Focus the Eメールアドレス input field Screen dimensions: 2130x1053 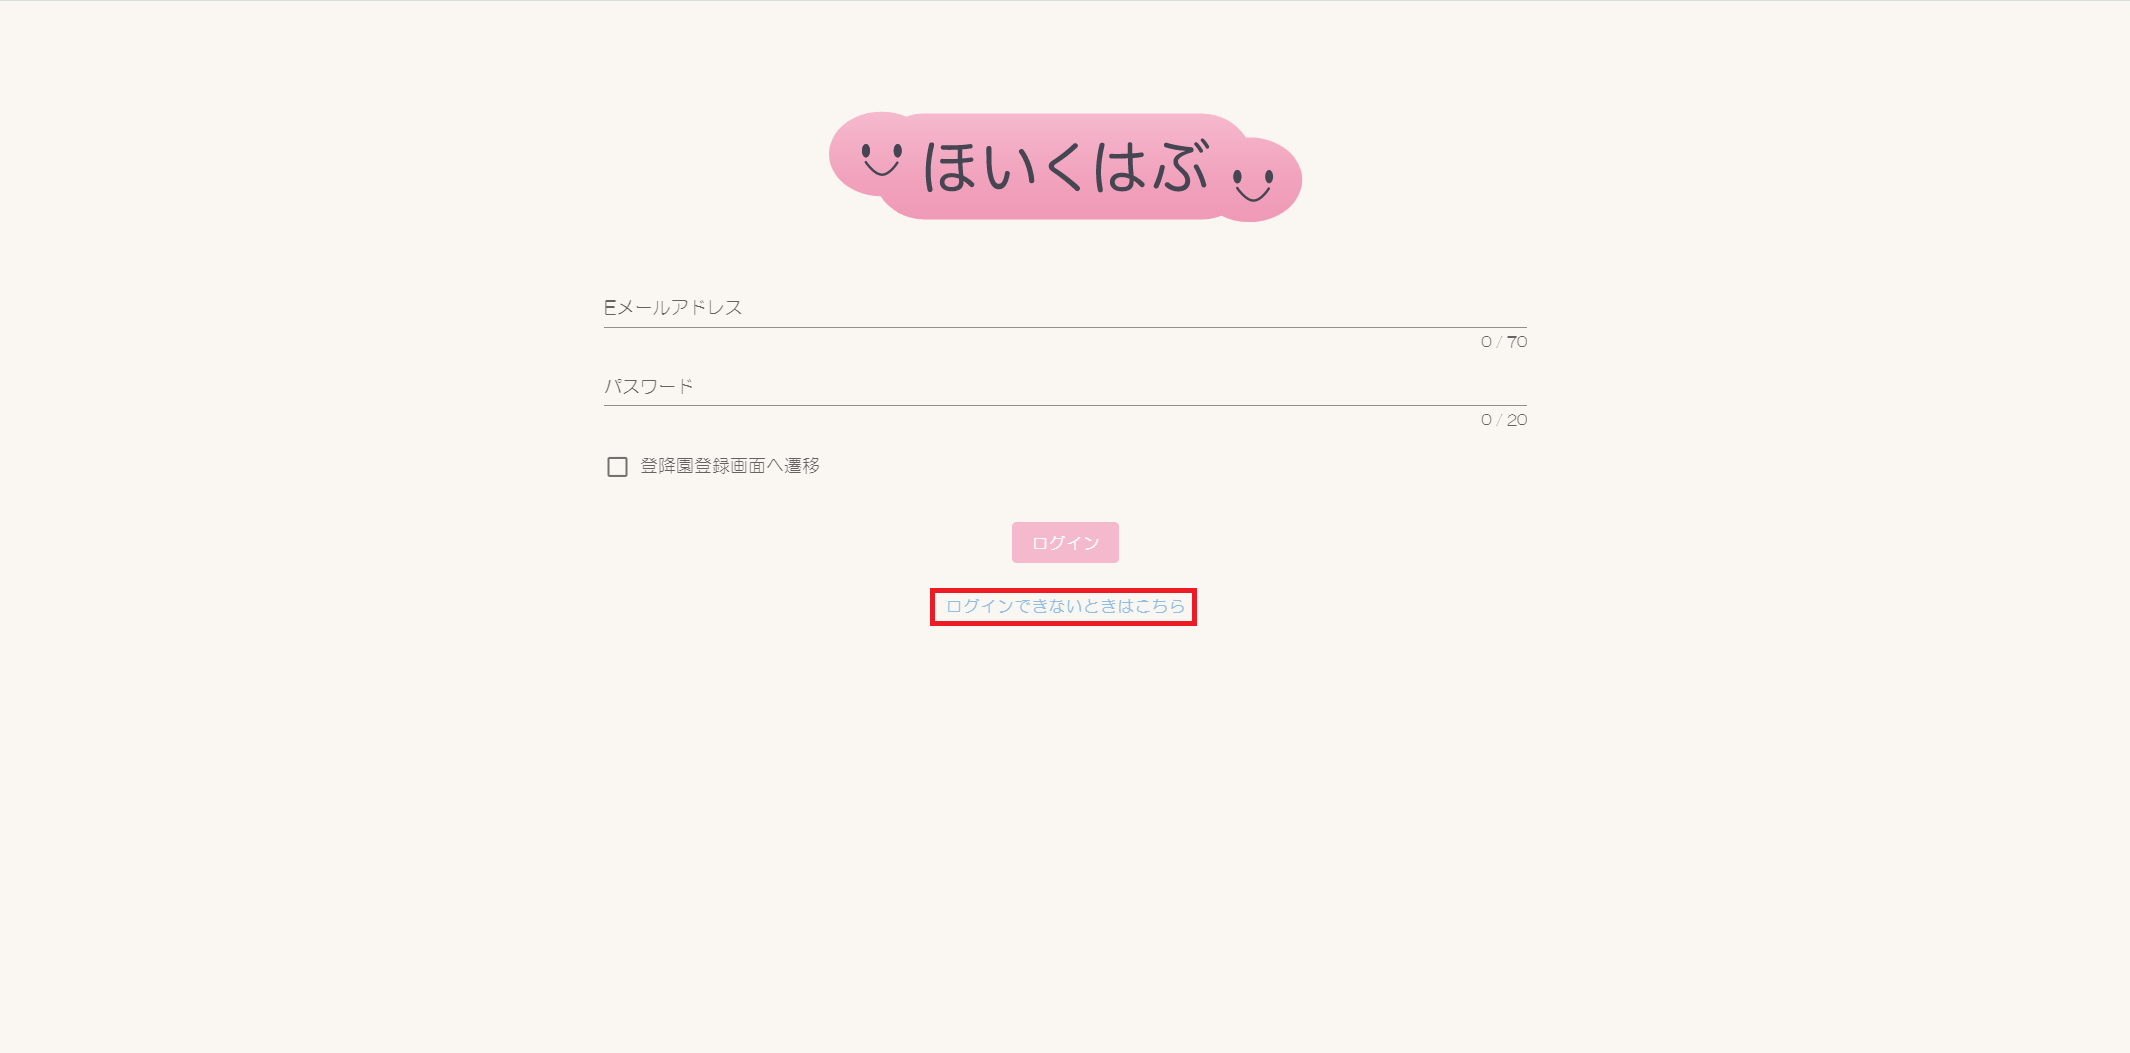[1065, 307]
